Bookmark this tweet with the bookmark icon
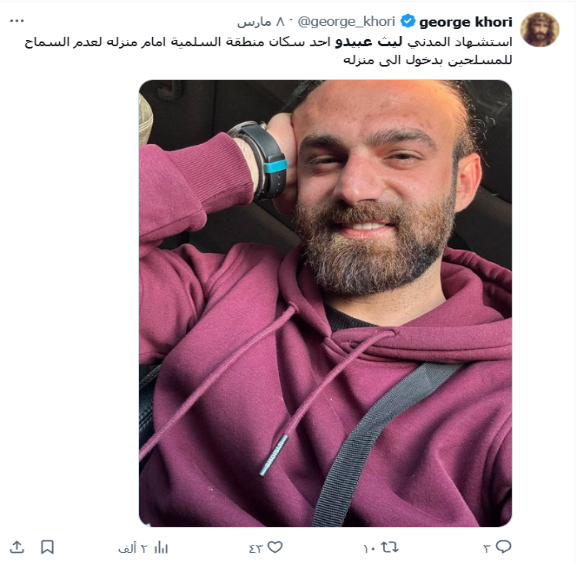 coord(47,547)
